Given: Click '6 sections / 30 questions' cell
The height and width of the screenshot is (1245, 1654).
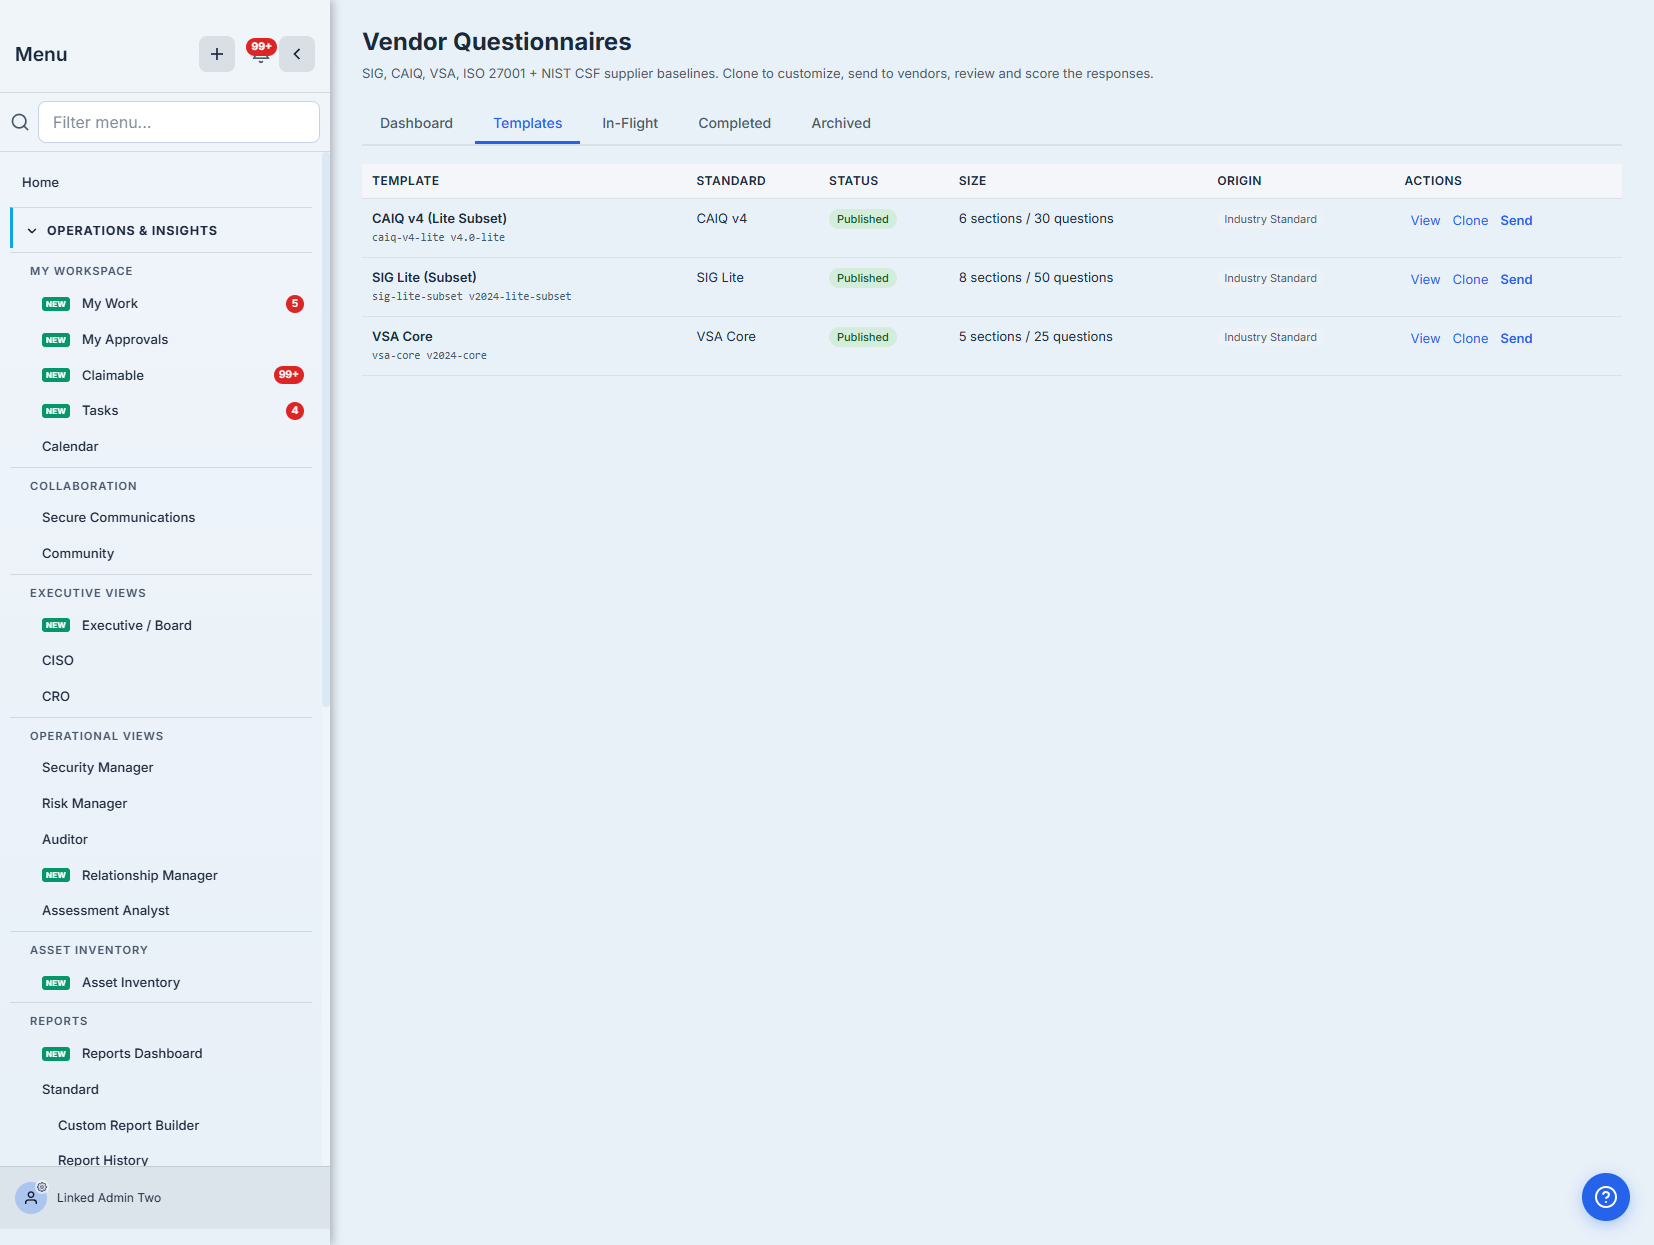Looking at the screenshot, I should tap(1036, 219).
